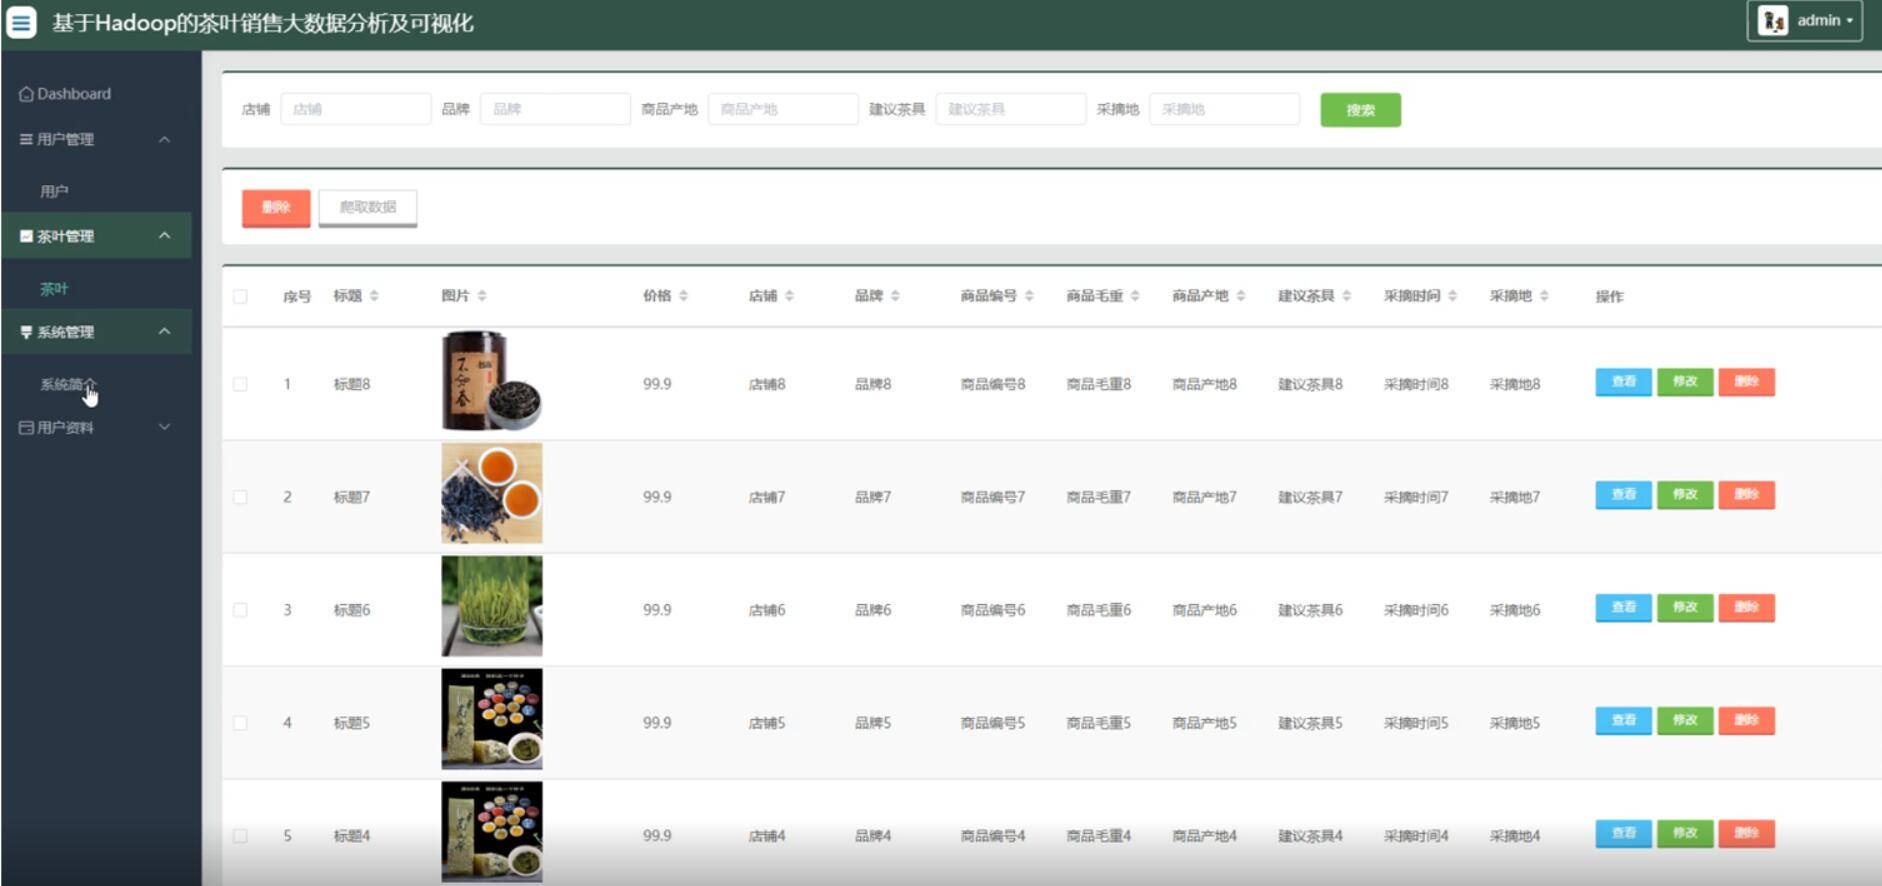Click 查看 for 标题8 row

pos(1623,382)
